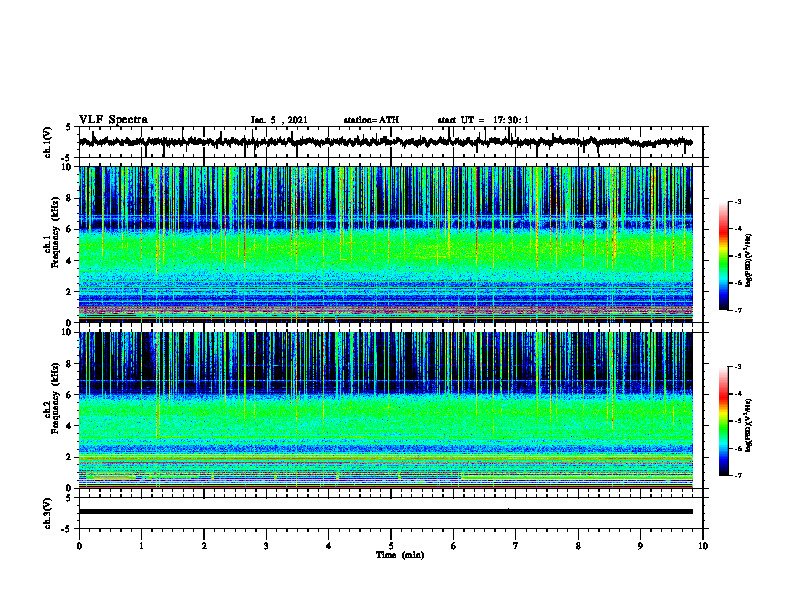Click the "-3" value on ch.2 colorbar

coord(738,367)
